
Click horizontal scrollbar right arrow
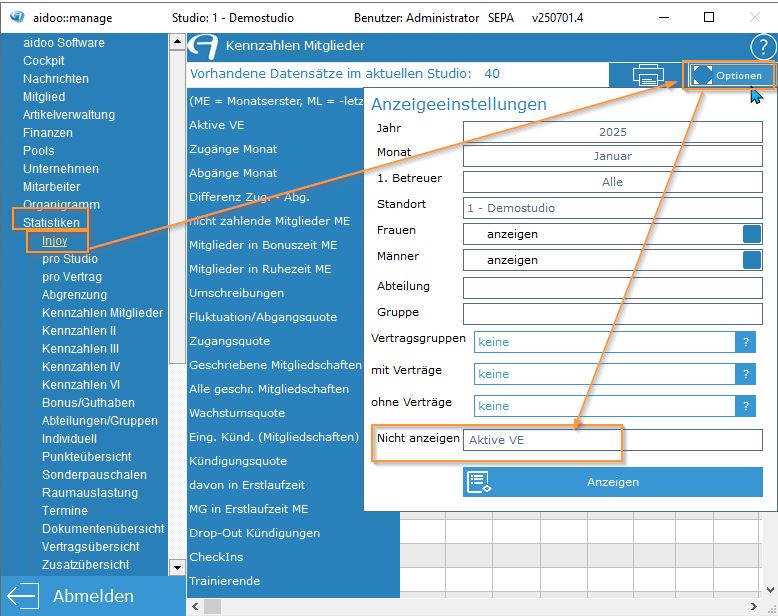(x=754, y=607)
